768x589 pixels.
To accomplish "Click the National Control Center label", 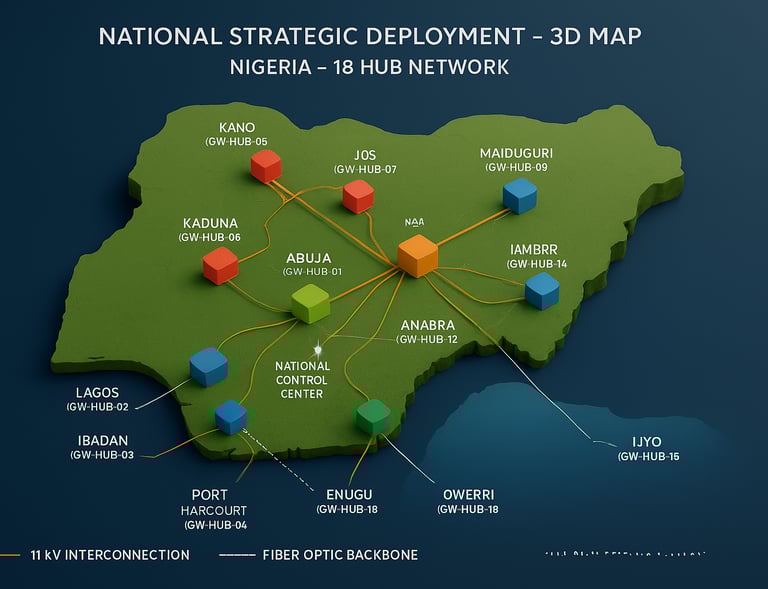I will coord(302,380).
